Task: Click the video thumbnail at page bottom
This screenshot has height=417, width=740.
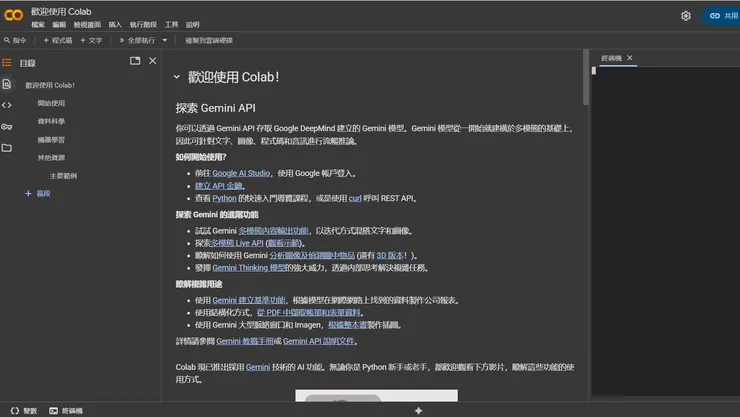Action: [376, 396]
